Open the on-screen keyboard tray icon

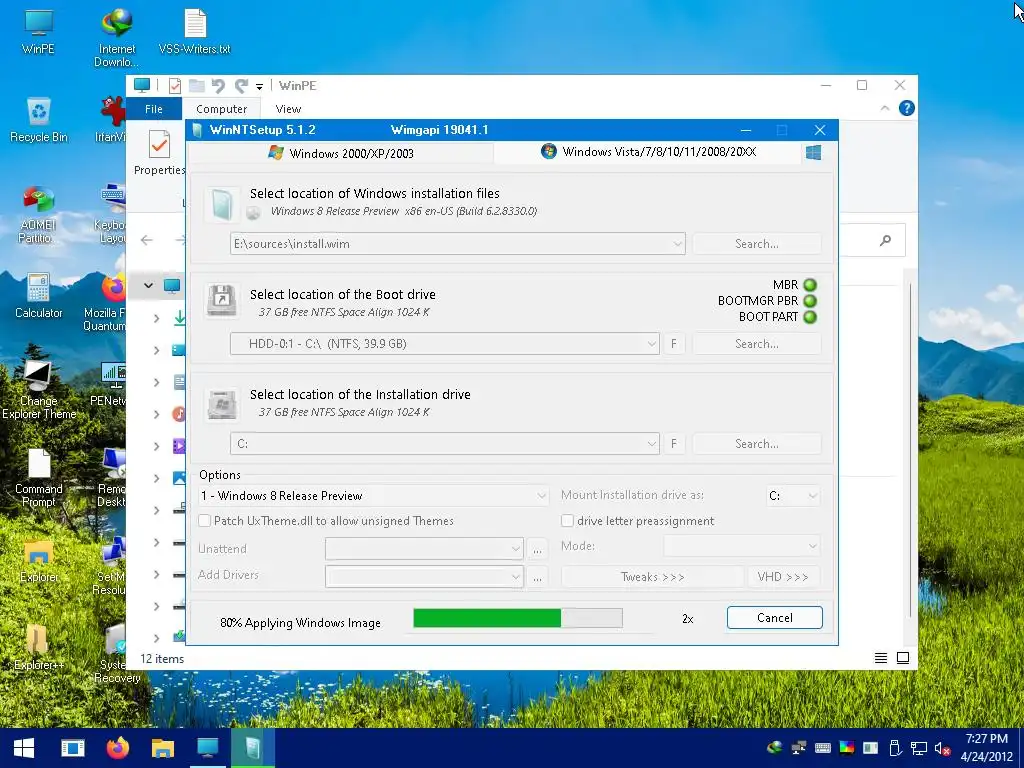pyautogui.click(x=822, y=748)
